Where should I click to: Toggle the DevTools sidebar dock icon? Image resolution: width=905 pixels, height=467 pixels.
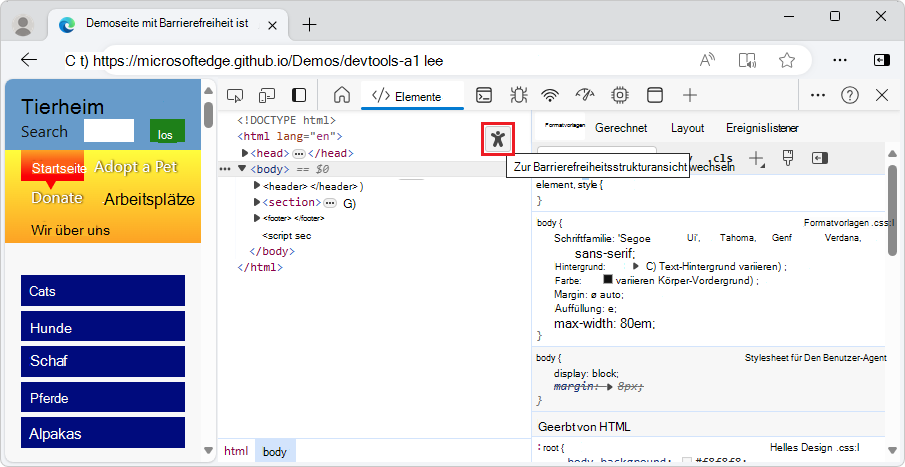299,95
